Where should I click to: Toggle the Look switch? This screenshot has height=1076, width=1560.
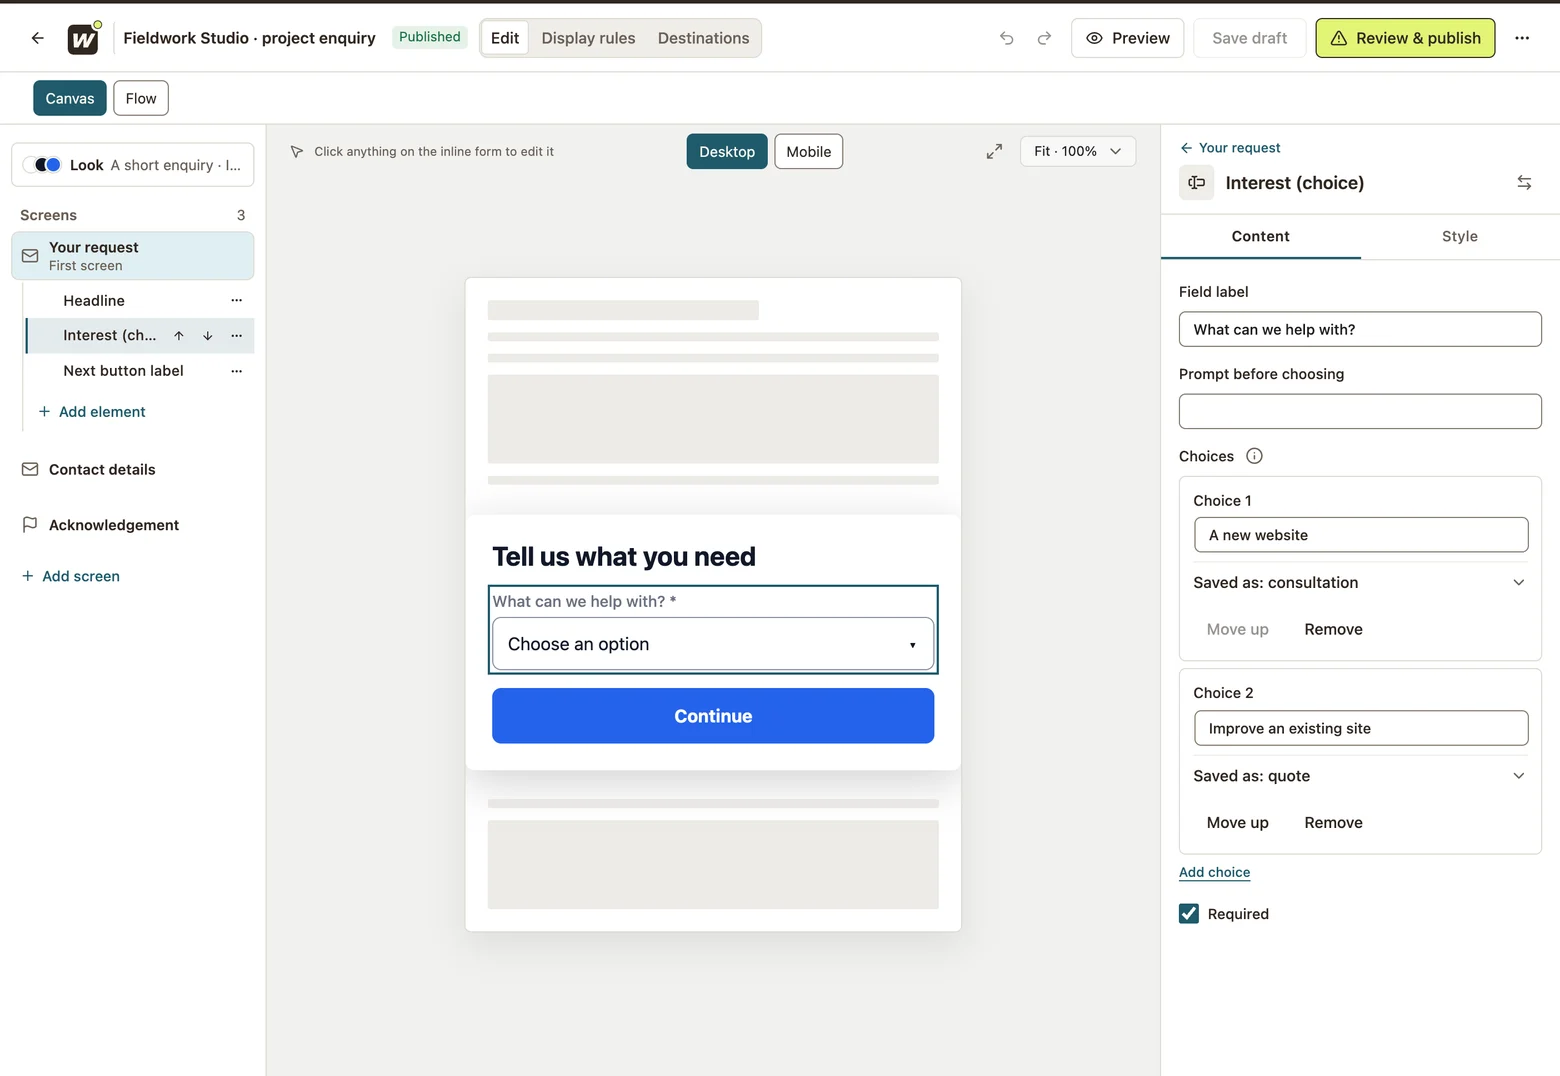42,165
